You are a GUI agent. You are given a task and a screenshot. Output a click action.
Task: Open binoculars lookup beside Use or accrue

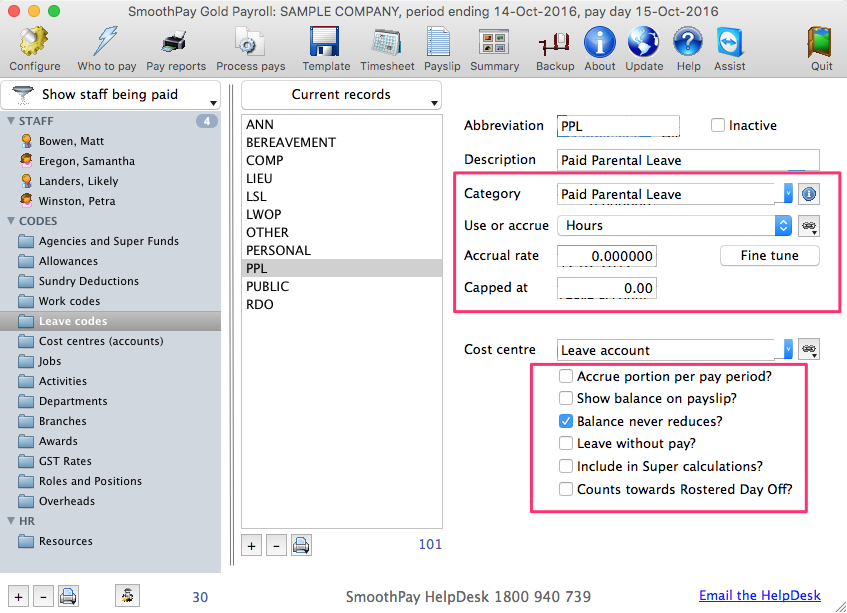809,226
